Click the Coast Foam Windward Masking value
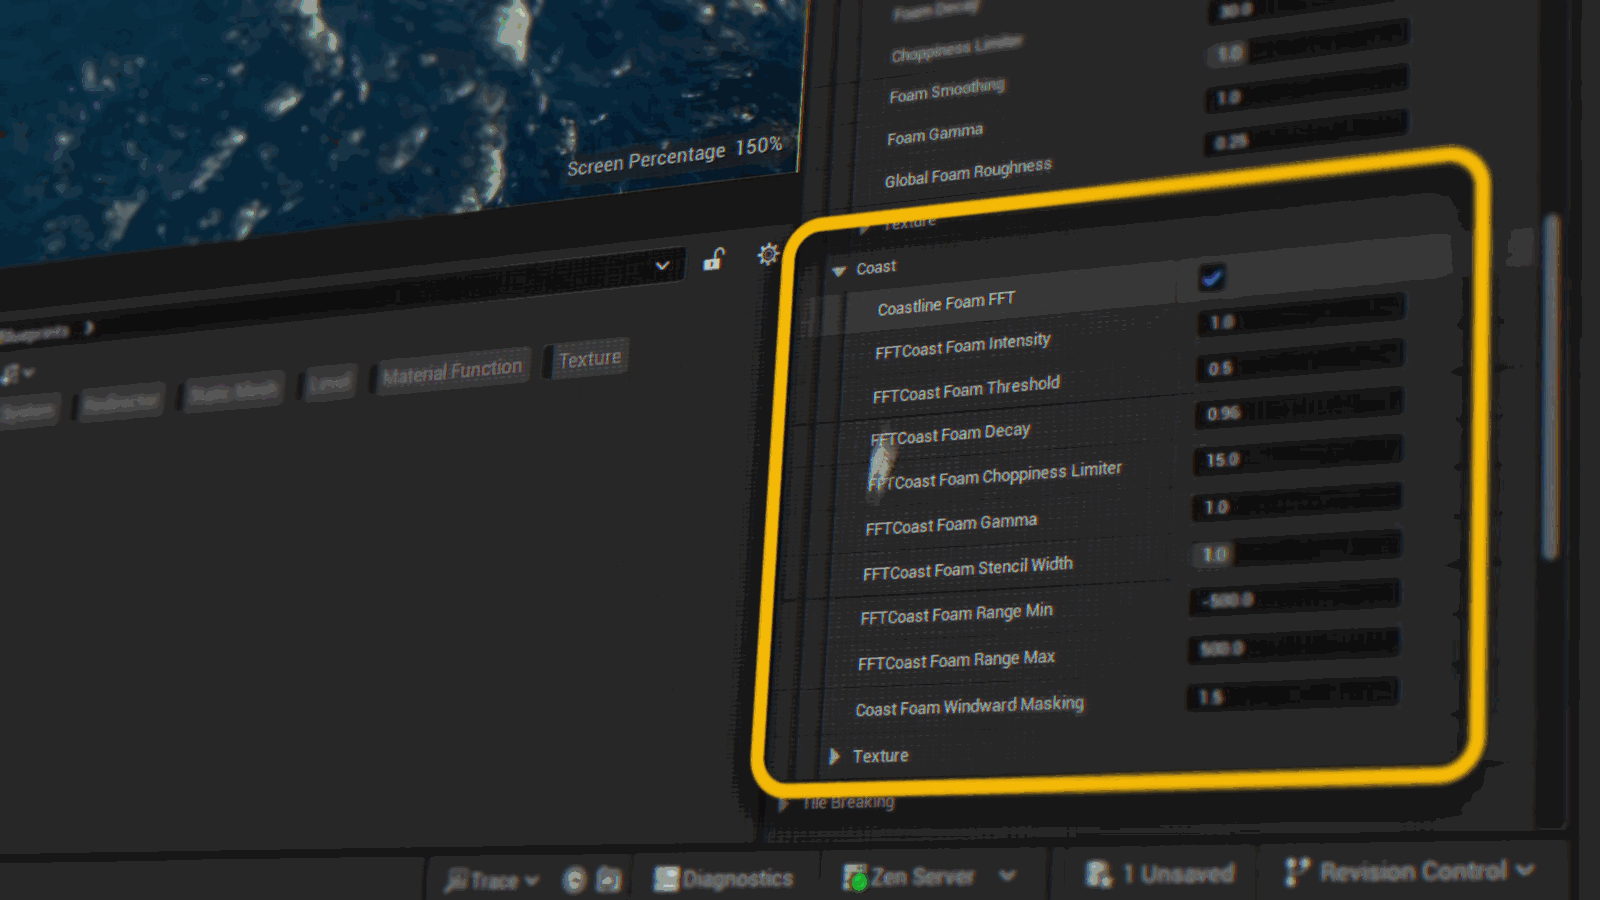This screenshot has width=1600, height=900. coord(1291,692)
